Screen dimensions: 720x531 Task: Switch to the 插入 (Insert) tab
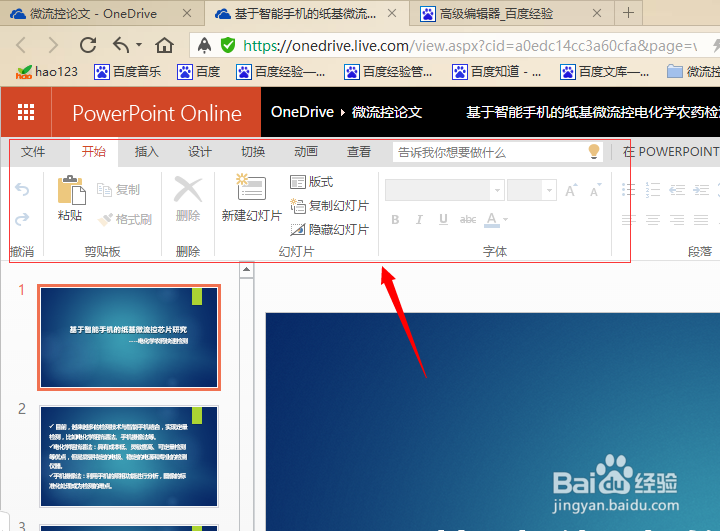(x=146, y=152)
